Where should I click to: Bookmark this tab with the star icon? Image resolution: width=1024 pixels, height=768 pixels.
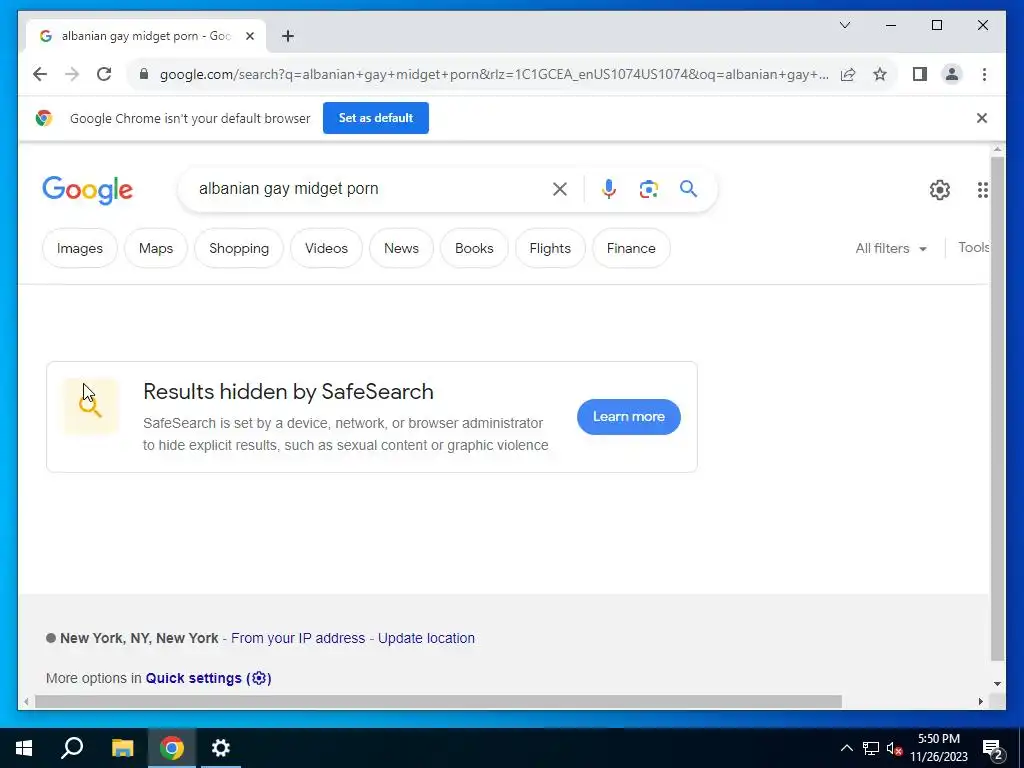pos(880,74)
